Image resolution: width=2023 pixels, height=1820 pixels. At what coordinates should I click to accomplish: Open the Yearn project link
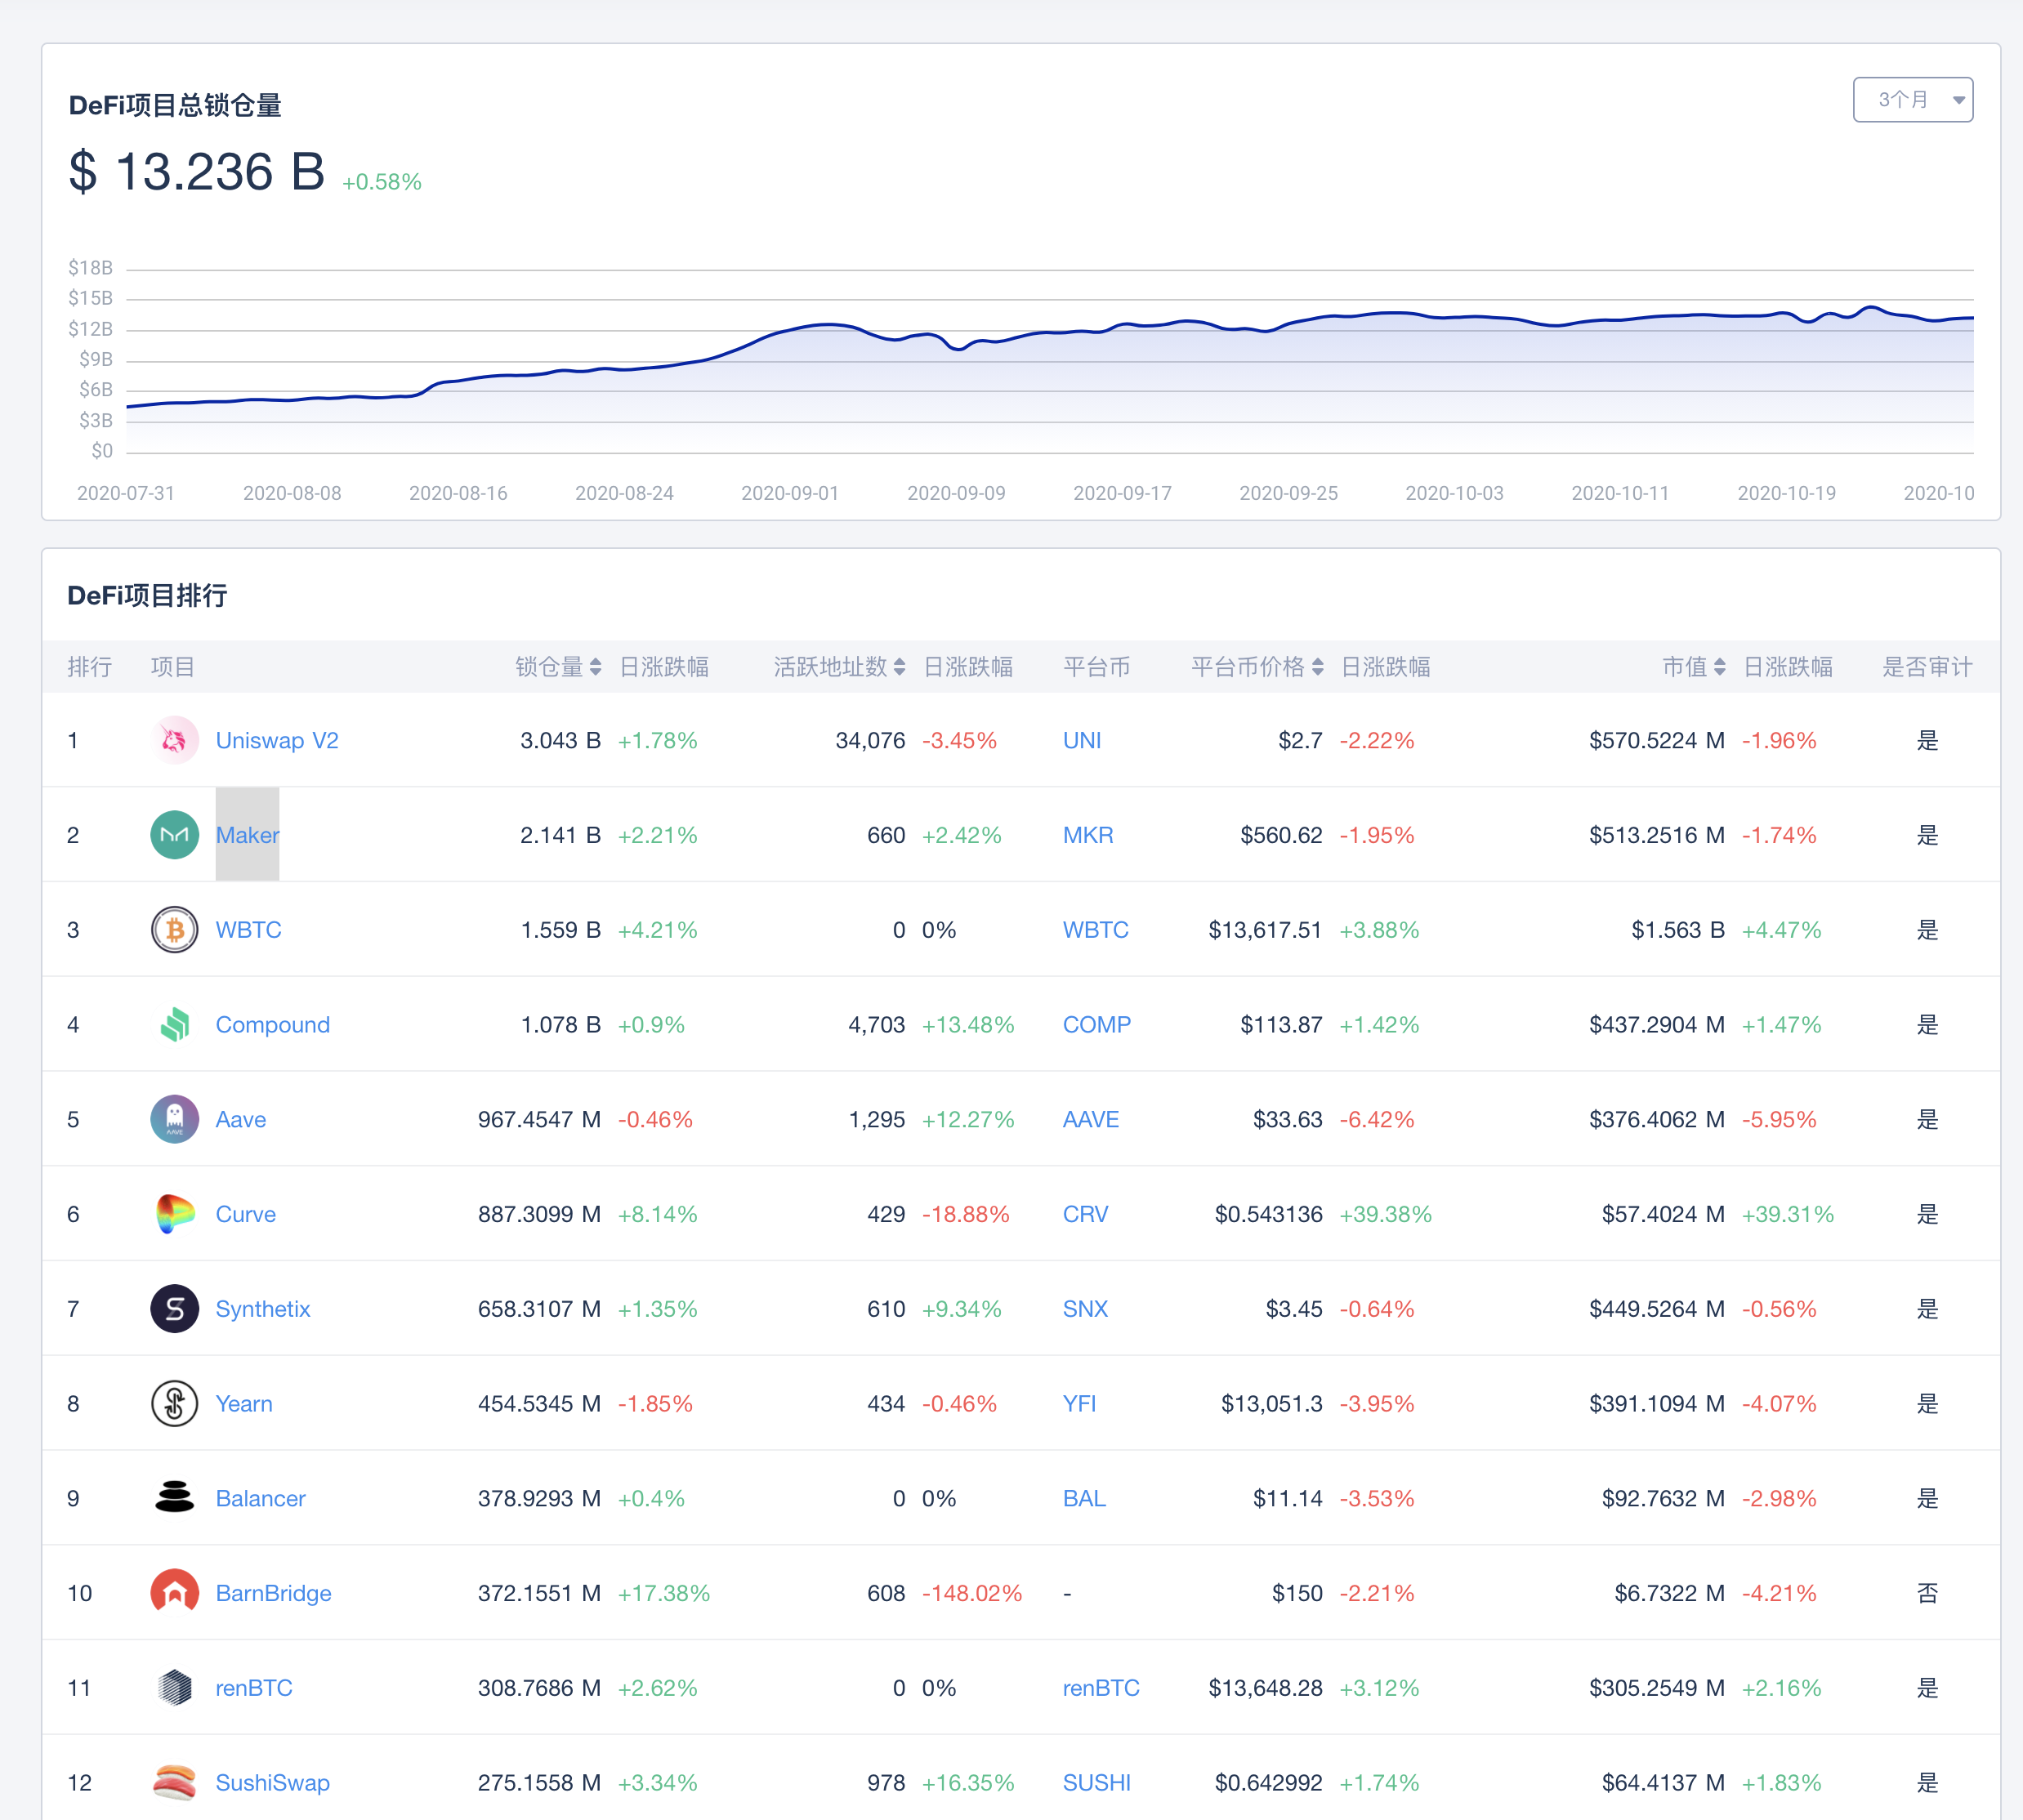pyautogui.click(x=244, y=1404)
